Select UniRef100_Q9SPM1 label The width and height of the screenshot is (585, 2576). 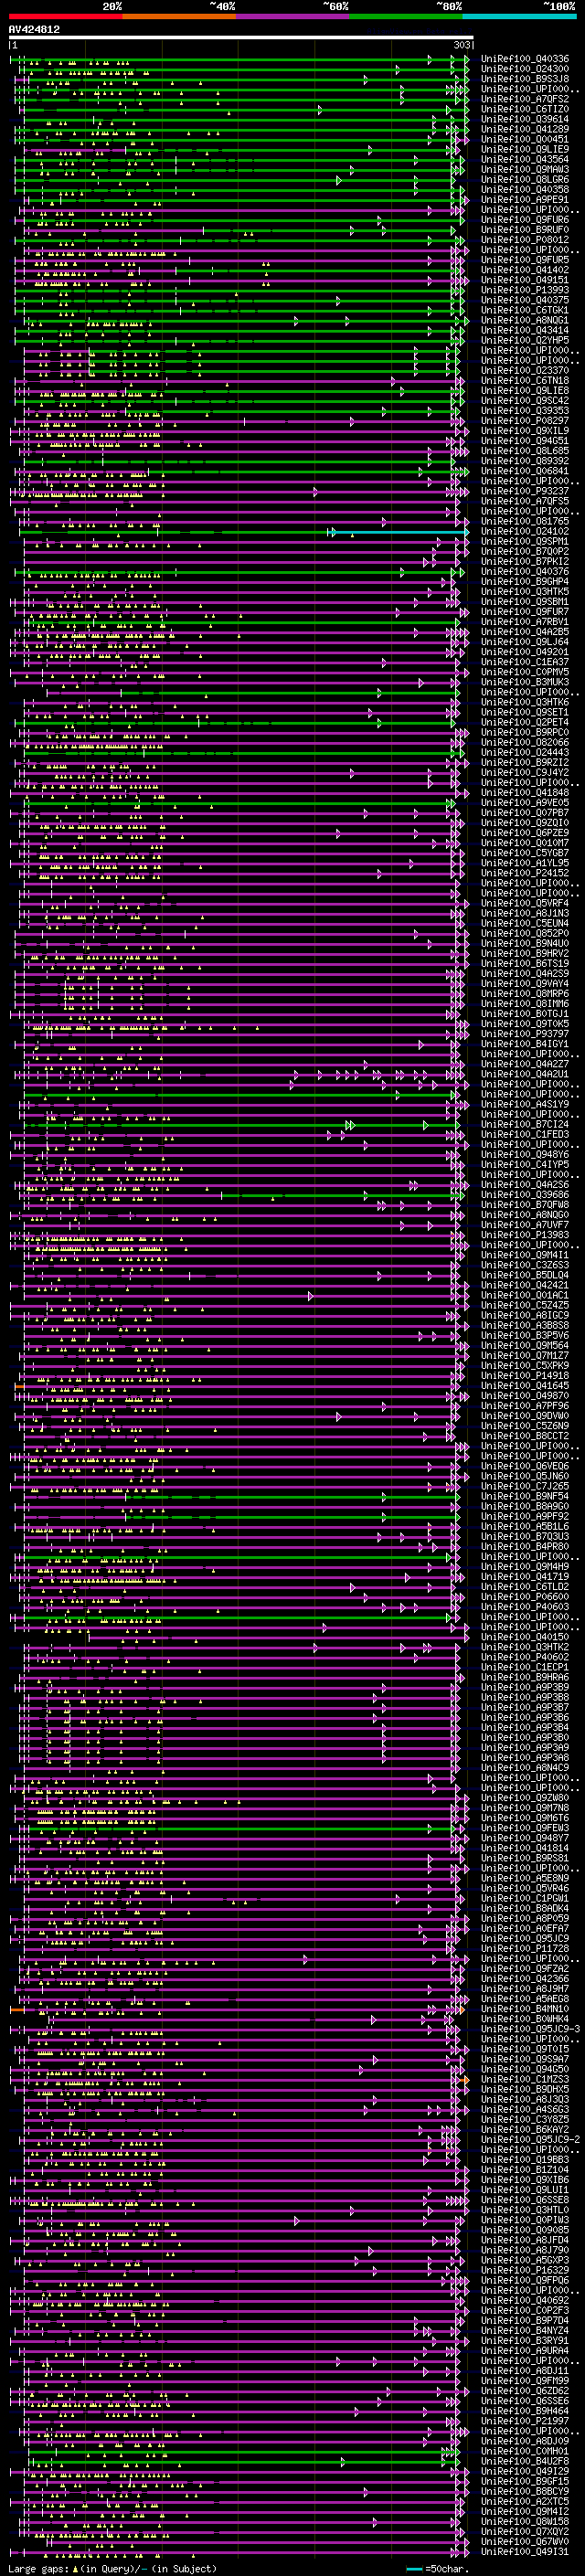pyautogui.click(x=525, y=541)
